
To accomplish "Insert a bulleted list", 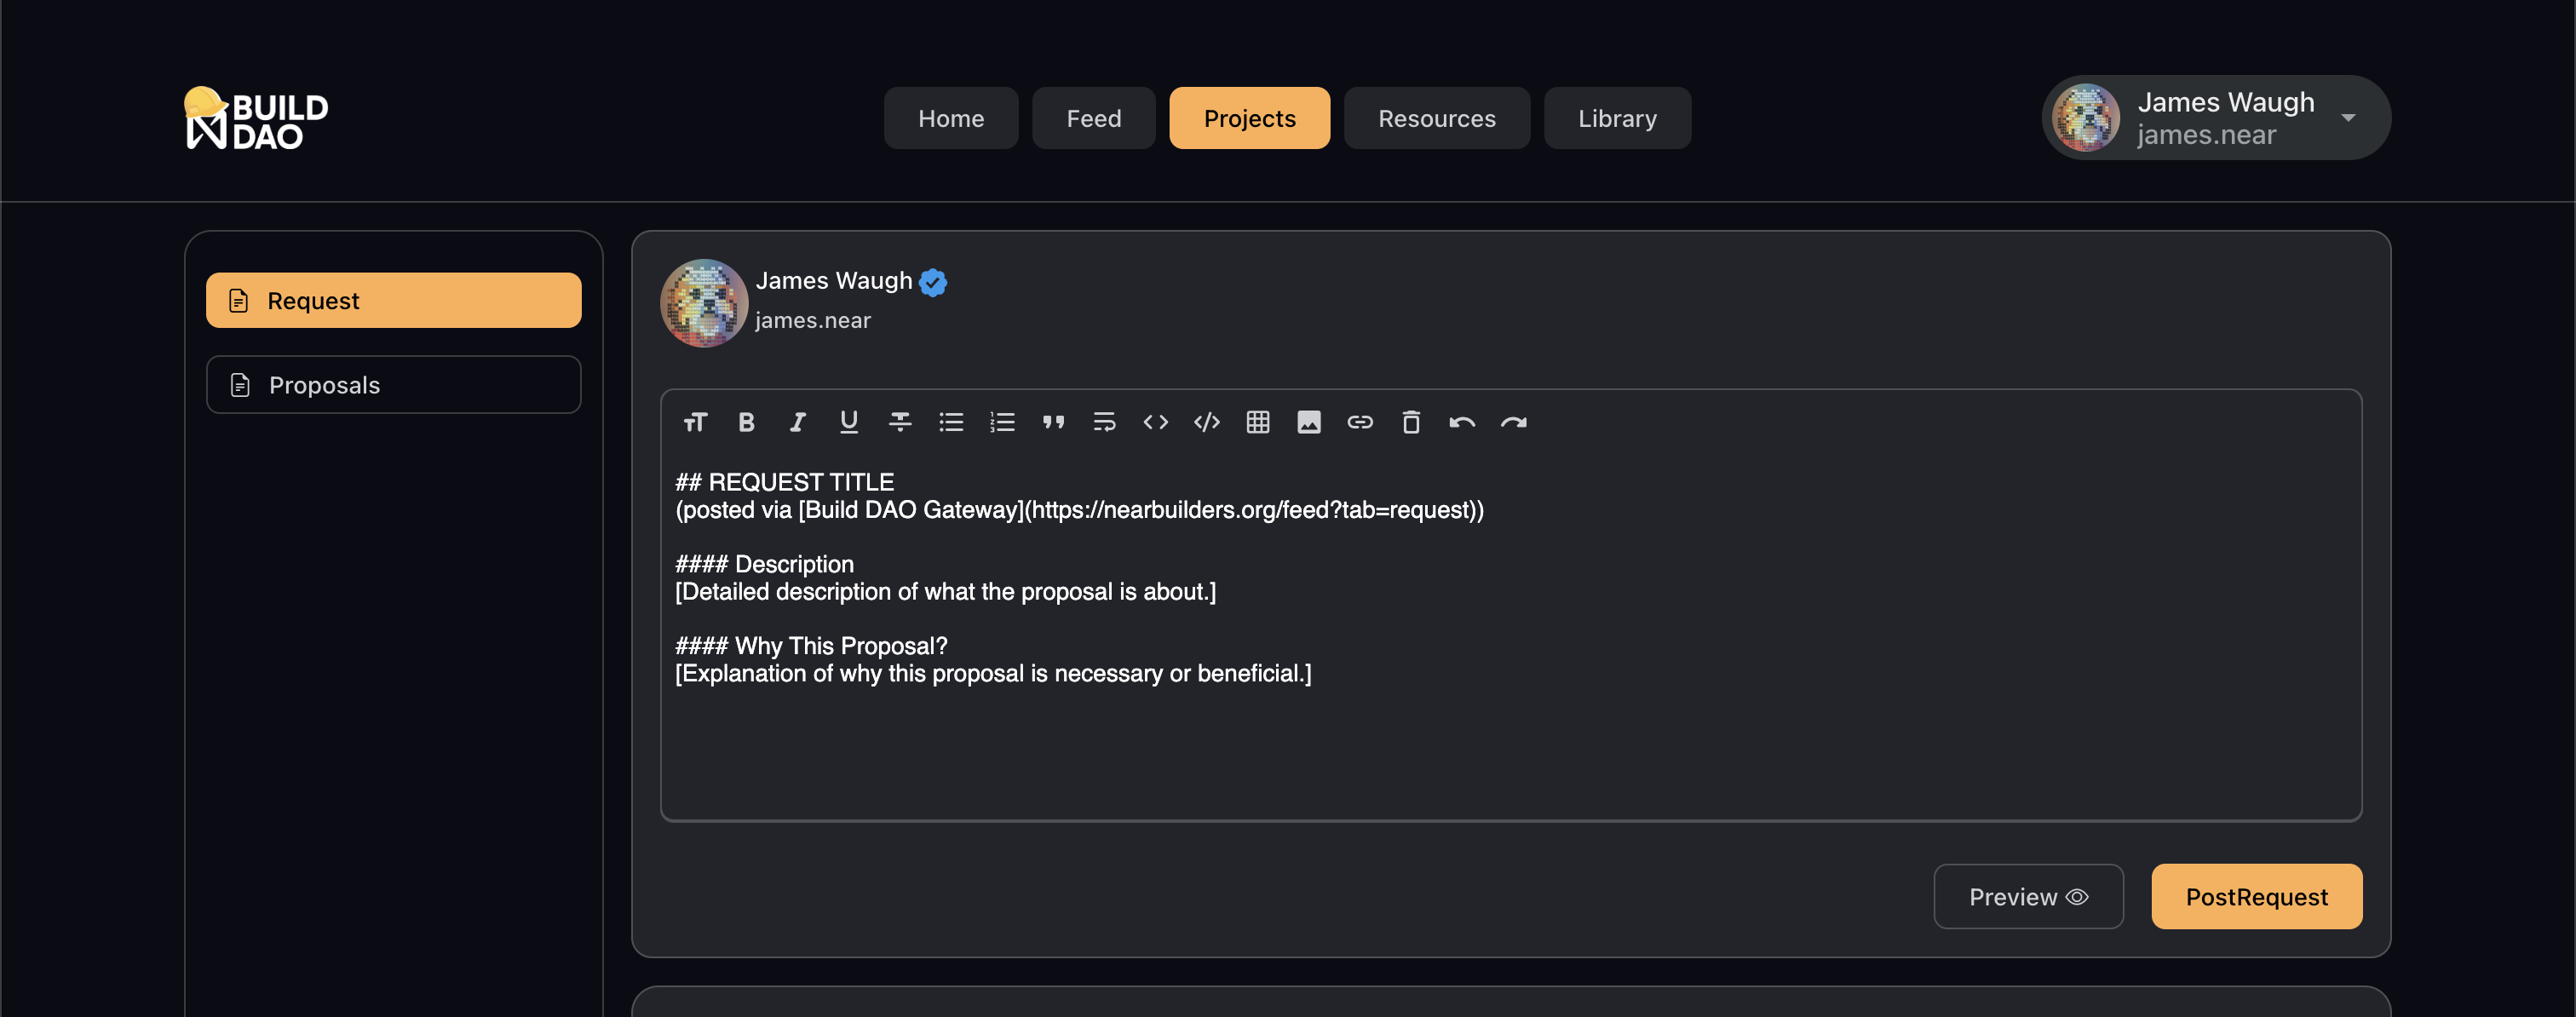I will click(x=951, y=422).
